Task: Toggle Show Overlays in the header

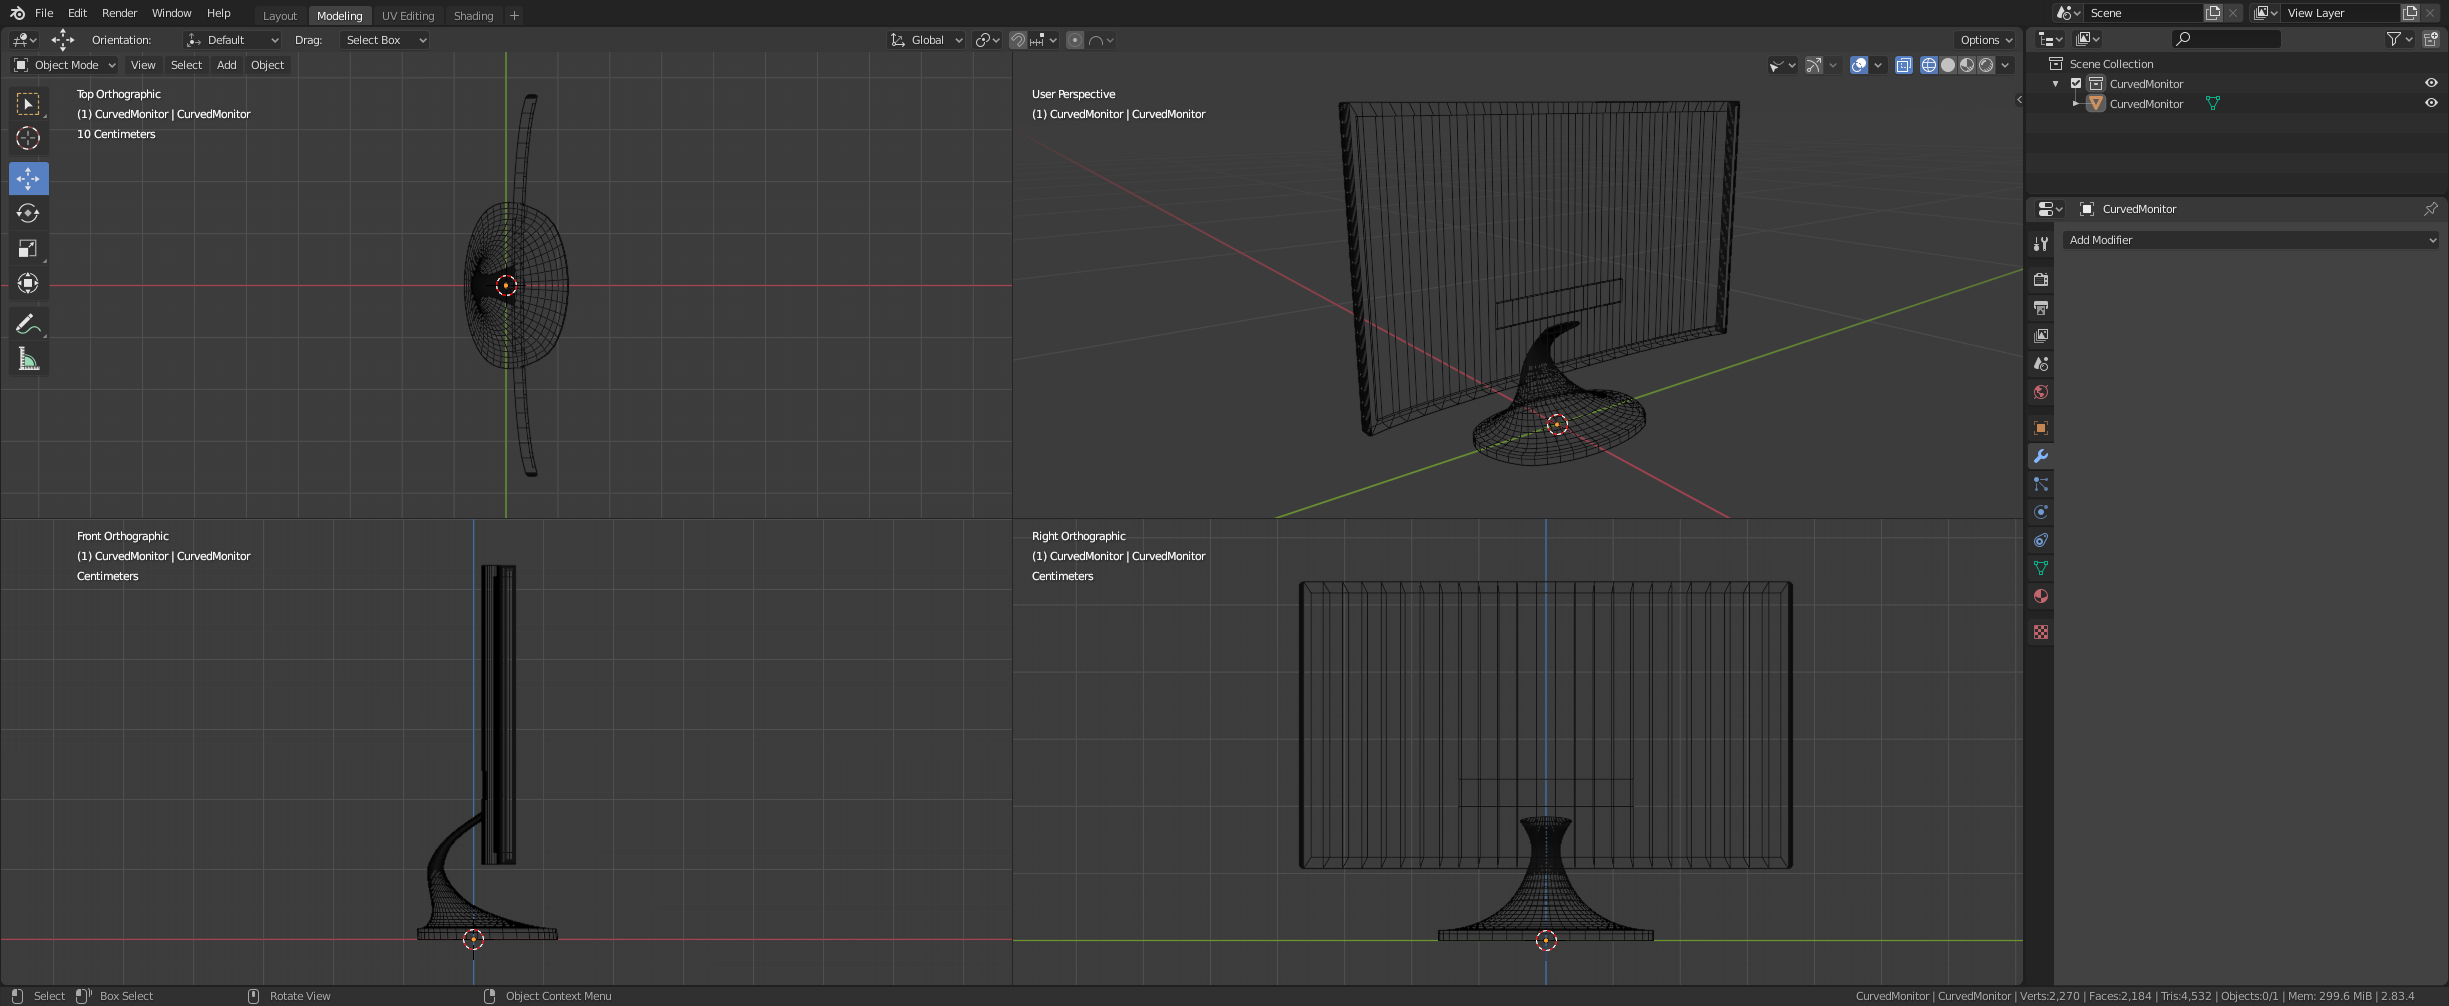Action: [x=1858, y=65]
